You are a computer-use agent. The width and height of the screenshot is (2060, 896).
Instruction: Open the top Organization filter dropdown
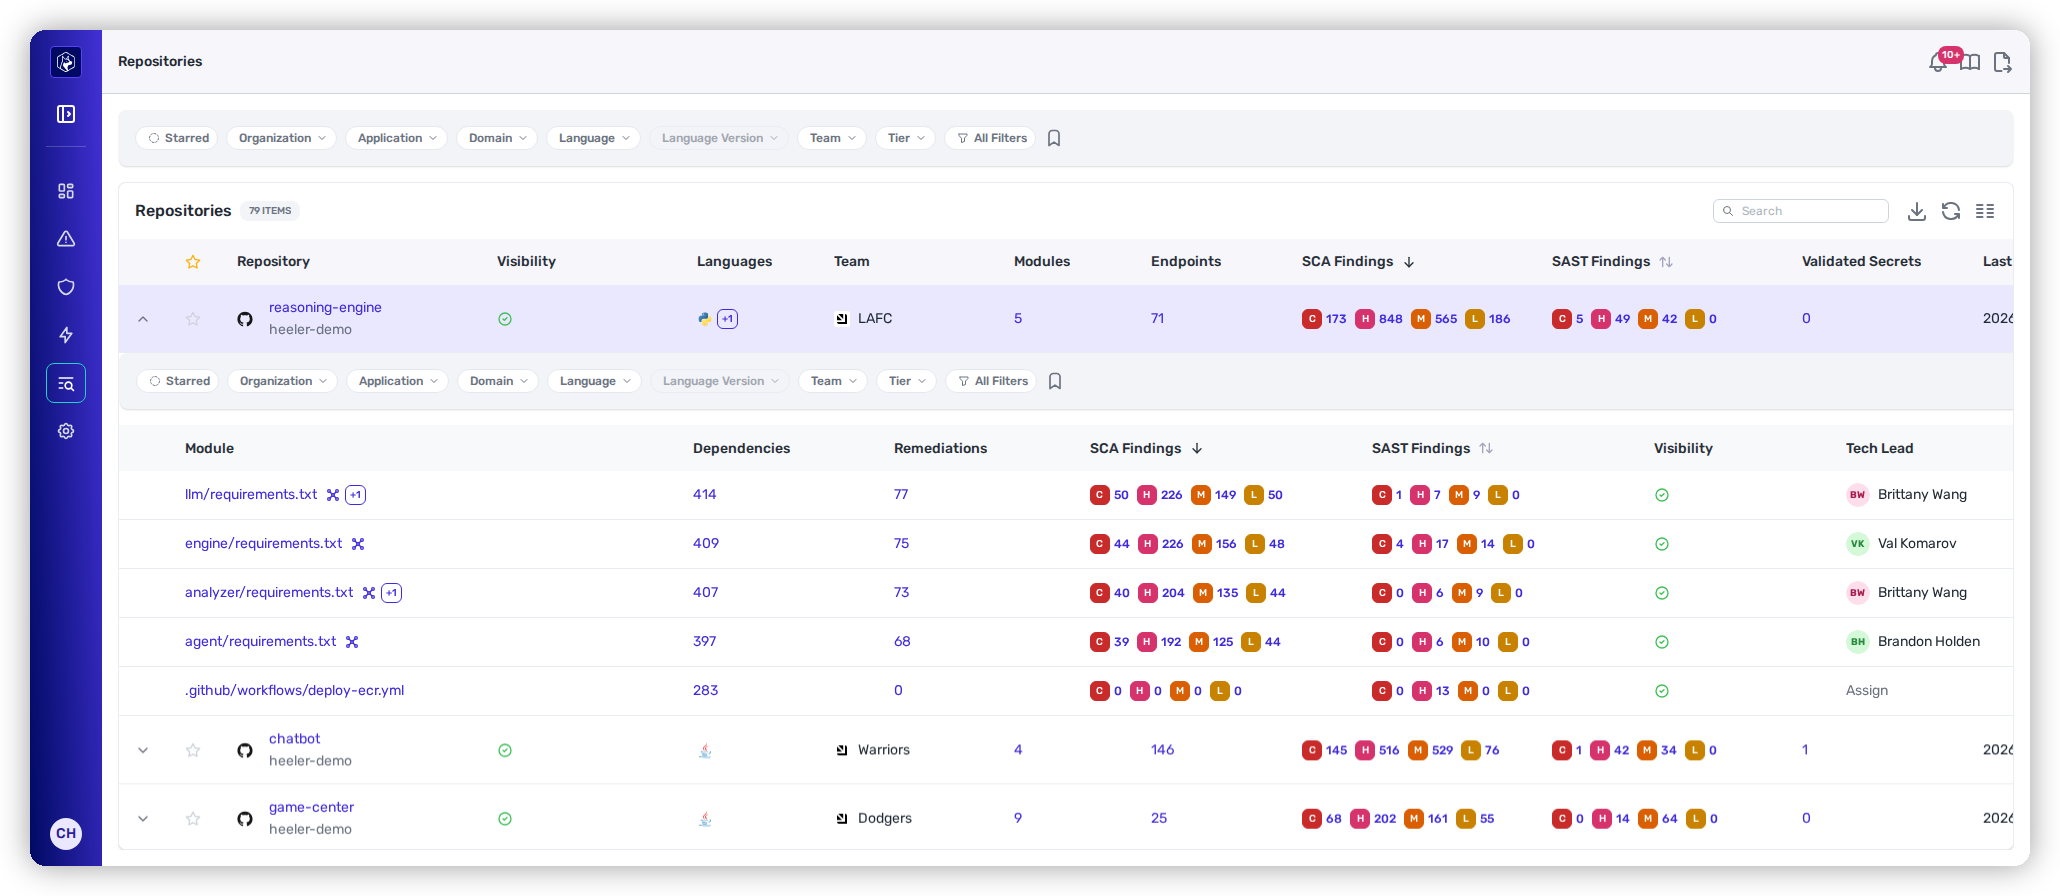(282, 138)
